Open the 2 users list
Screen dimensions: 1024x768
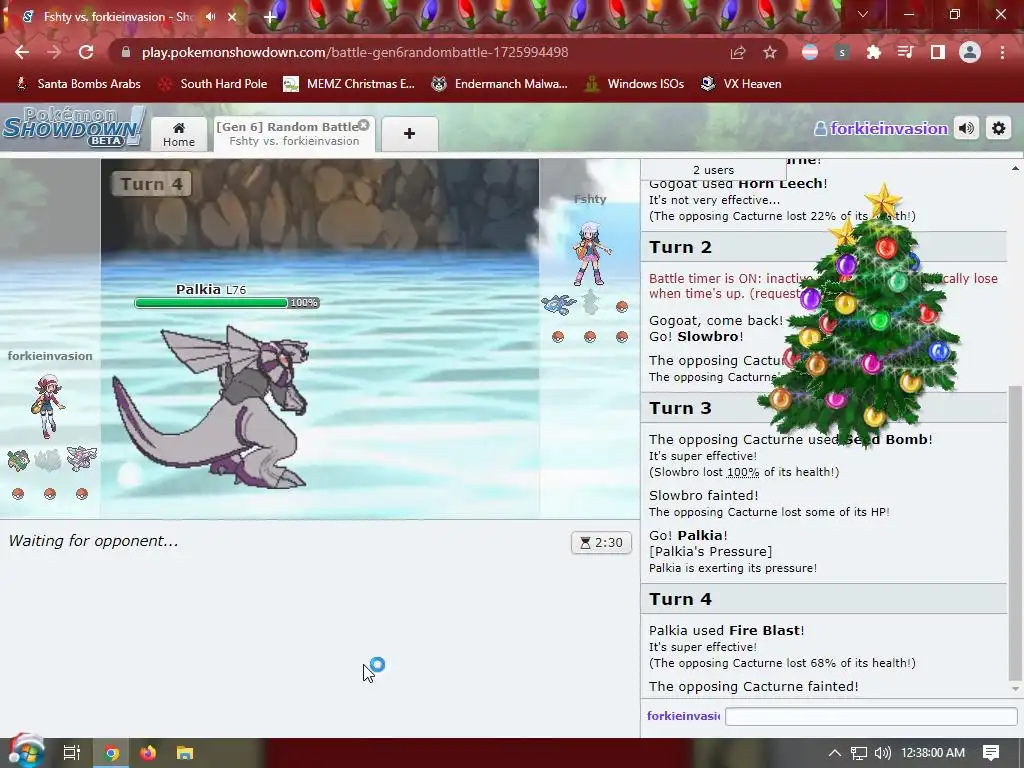coord(713,170)
